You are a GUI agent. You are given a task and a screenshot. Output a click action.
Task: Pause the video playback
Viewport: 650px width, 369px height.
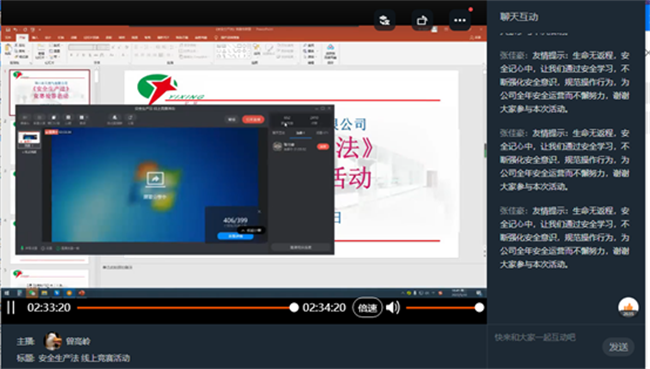tap(11, 308)
